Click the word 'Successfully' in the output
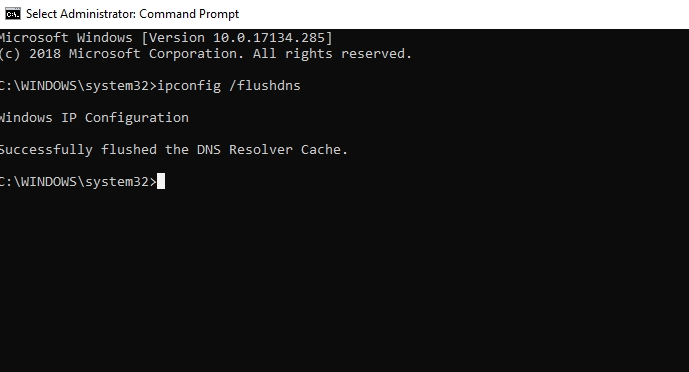 coord(46,150)
